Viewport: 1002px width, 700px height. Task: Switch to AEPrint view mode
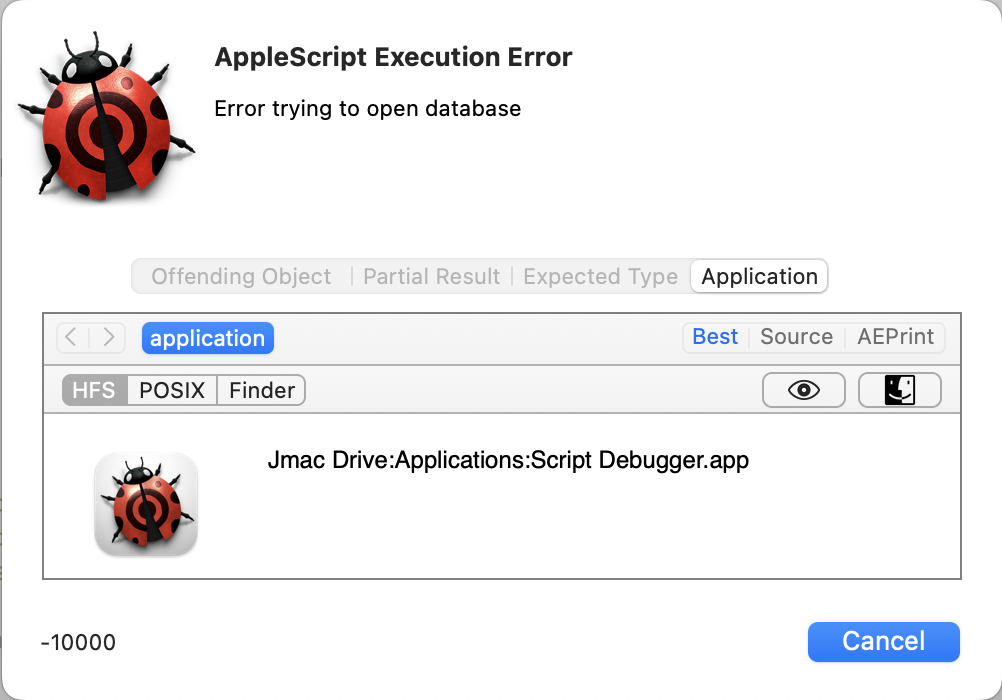pyautogui.click(x=895, y=336)
